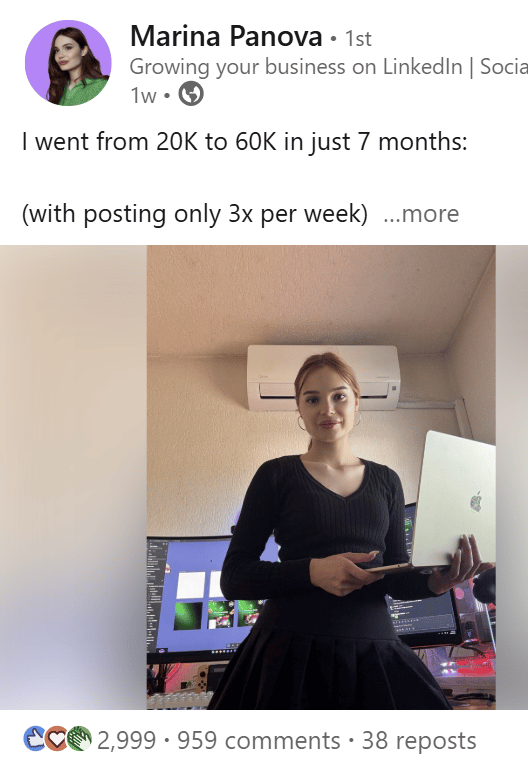
Task: Click the blurred left margin of the image
Action: point(73,477)
